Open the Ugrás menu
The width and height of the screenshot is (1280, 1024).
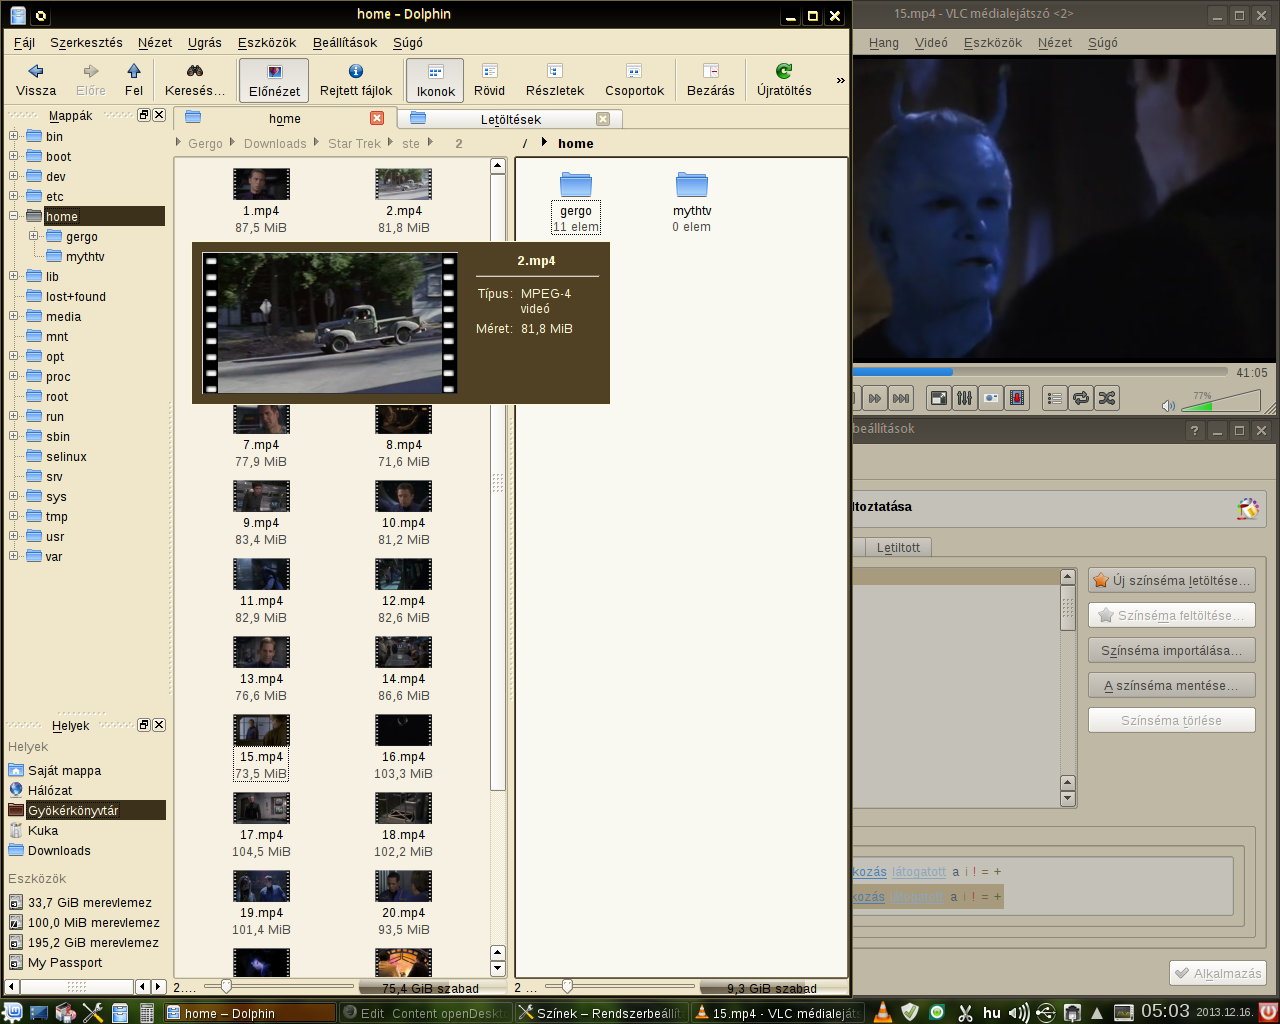coord(205,42)
